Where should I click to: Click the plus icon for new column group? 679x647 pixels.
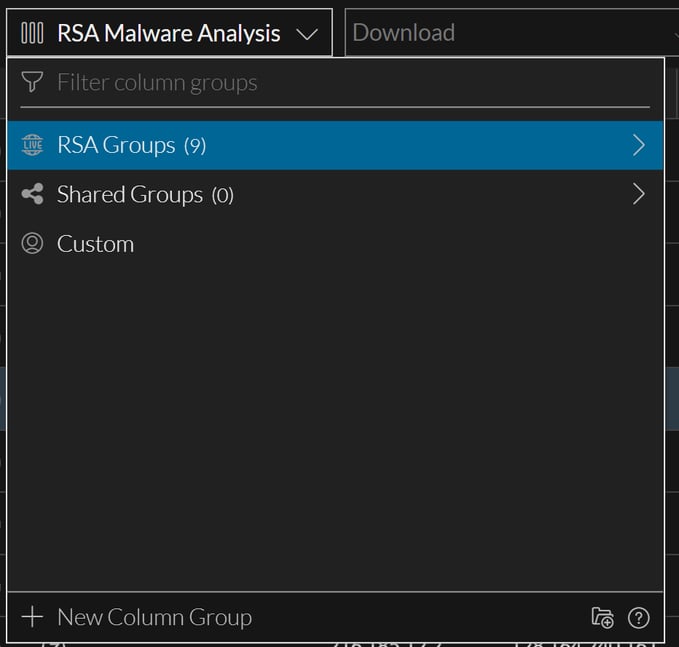tap(32, 617)
